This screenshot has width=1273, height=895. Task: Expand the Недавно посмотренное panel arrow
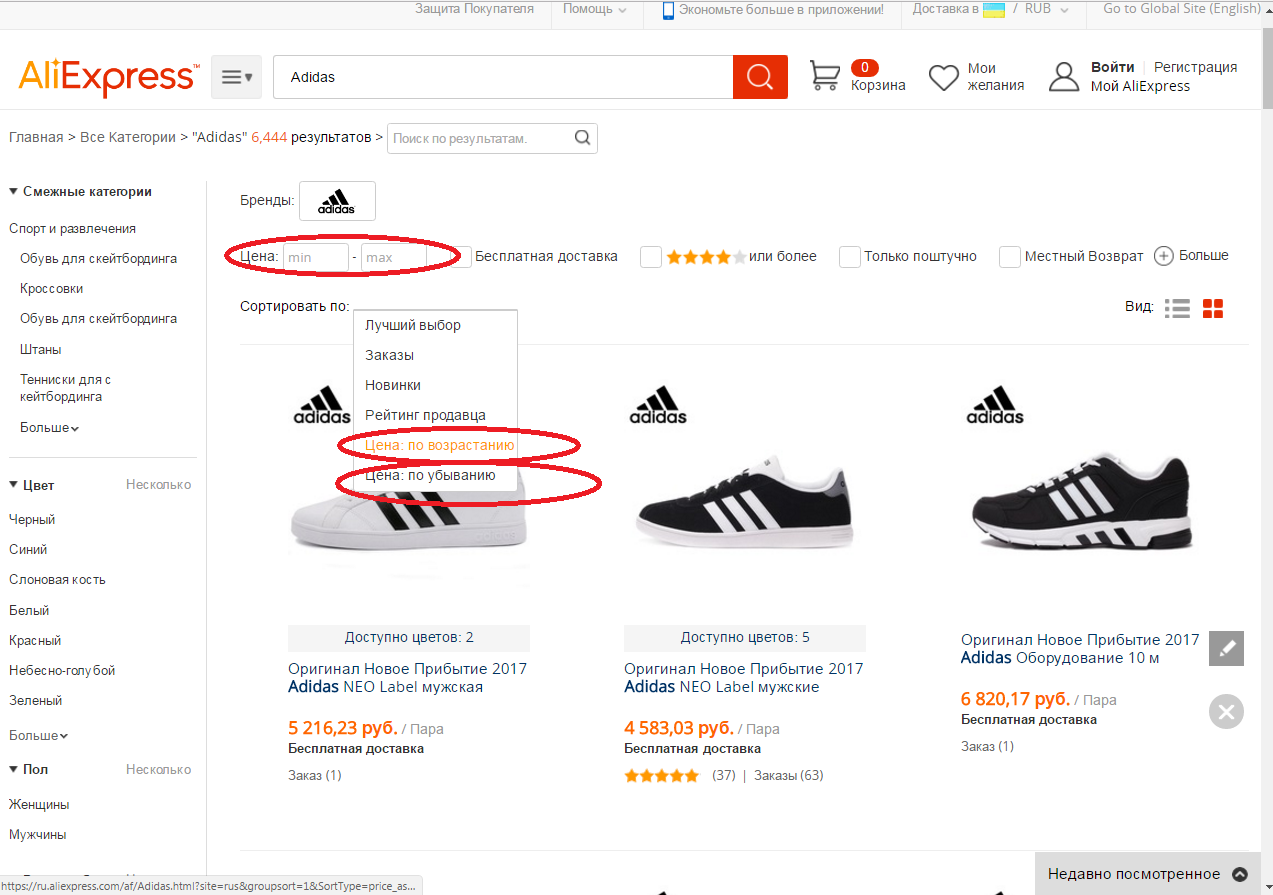[1240, 874]
